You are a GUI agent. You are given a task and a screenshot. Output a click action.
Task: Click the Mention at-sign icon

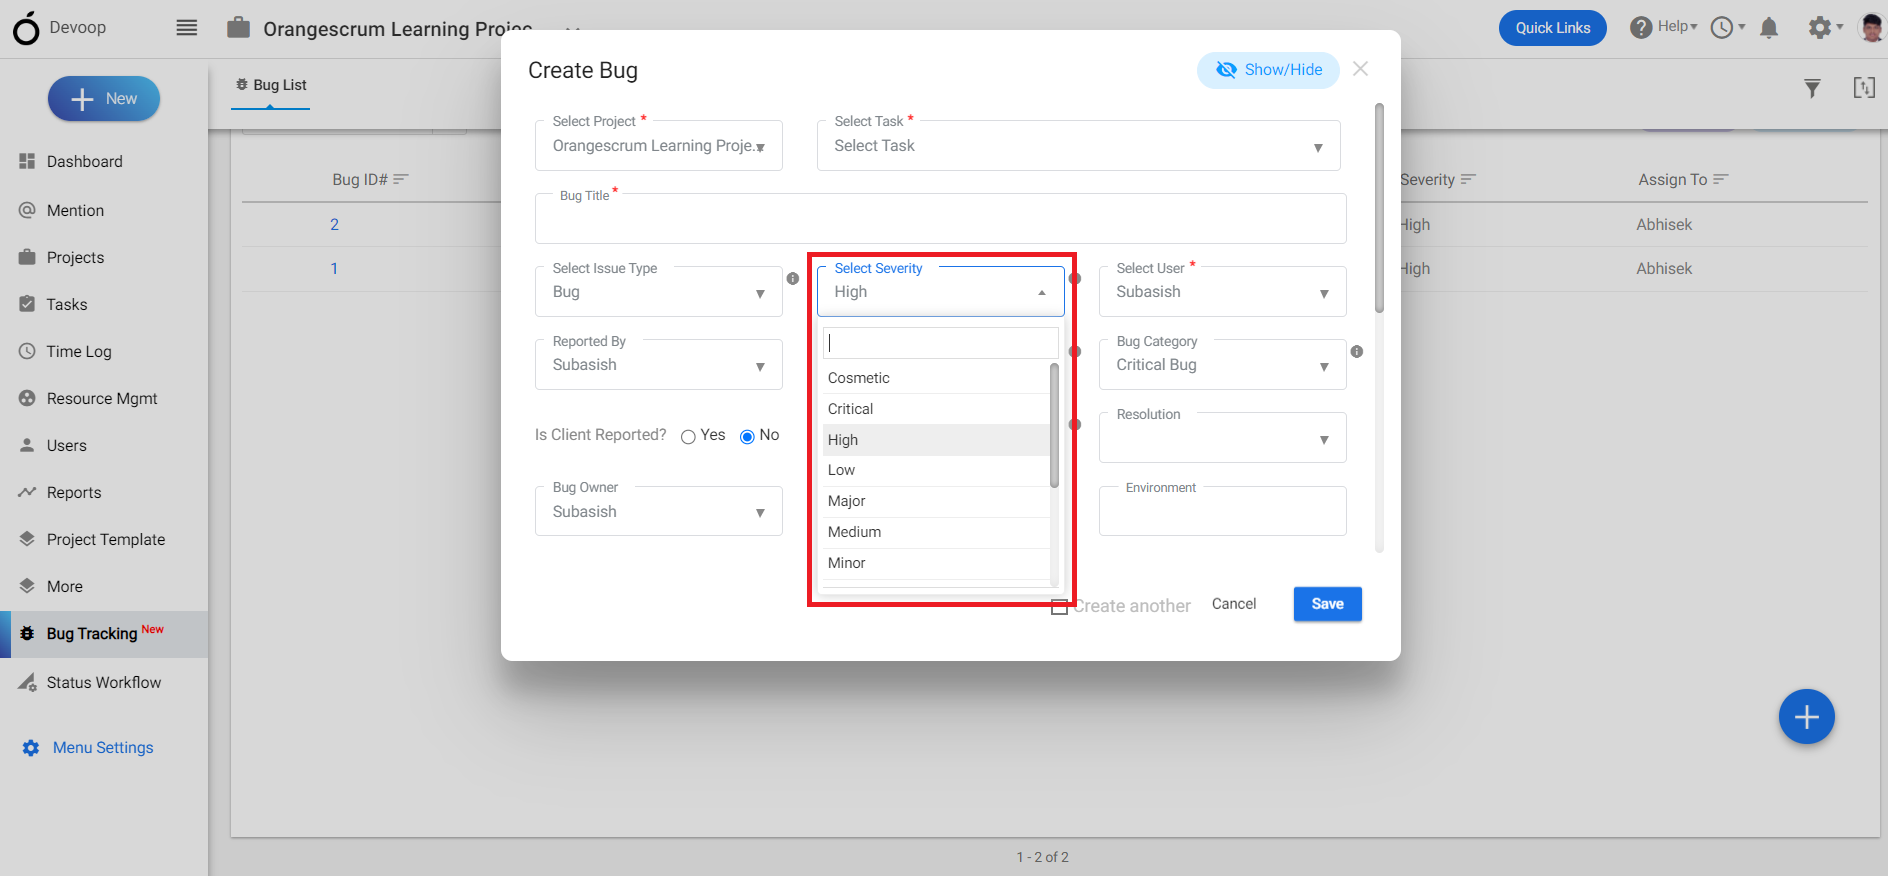click(x=27, y=210)
